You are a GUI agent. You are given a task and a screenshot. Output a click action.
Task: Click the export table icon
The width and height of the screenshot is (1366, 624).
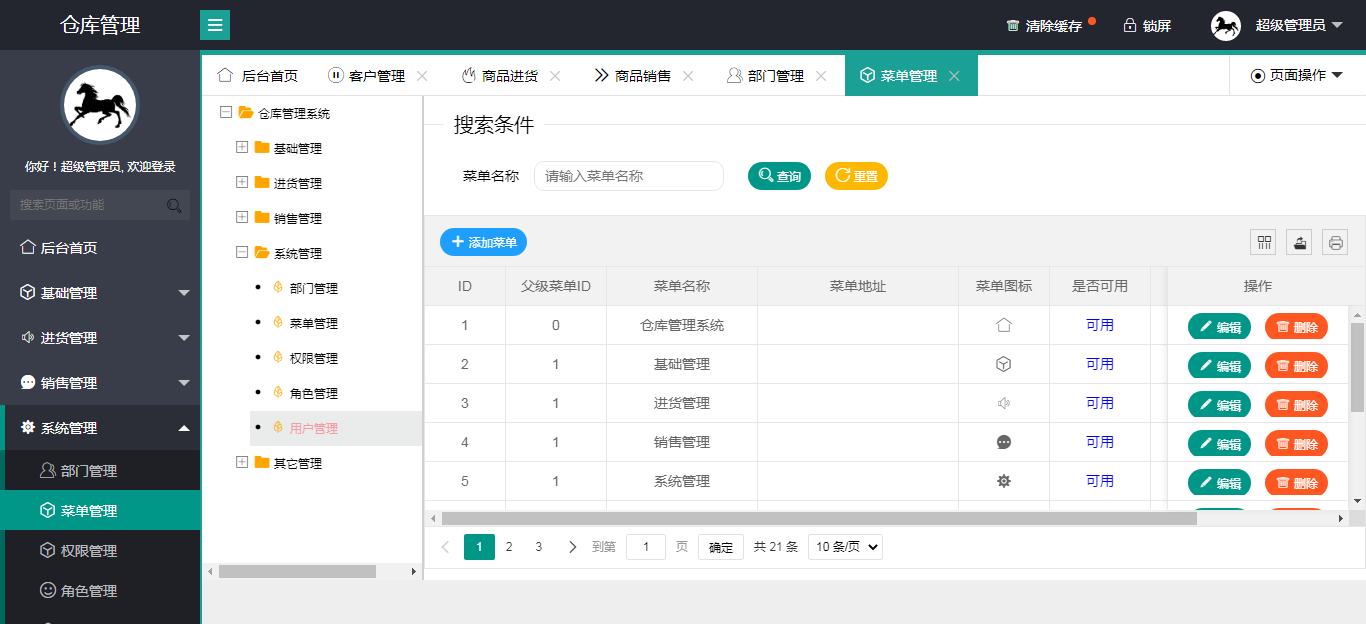click(1299, 242)
